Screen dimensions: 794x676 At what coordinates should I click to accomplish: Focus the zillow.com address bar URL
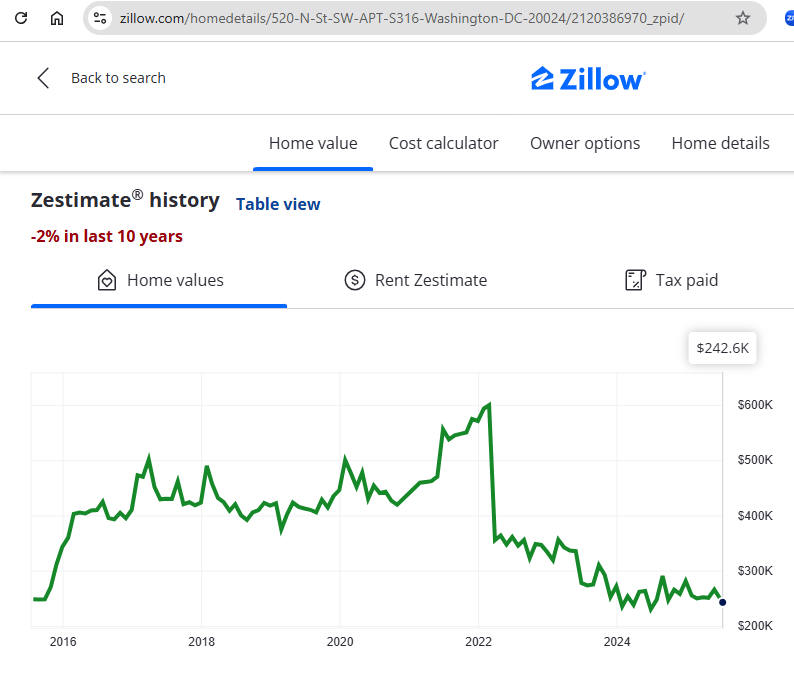pos(400,18)
